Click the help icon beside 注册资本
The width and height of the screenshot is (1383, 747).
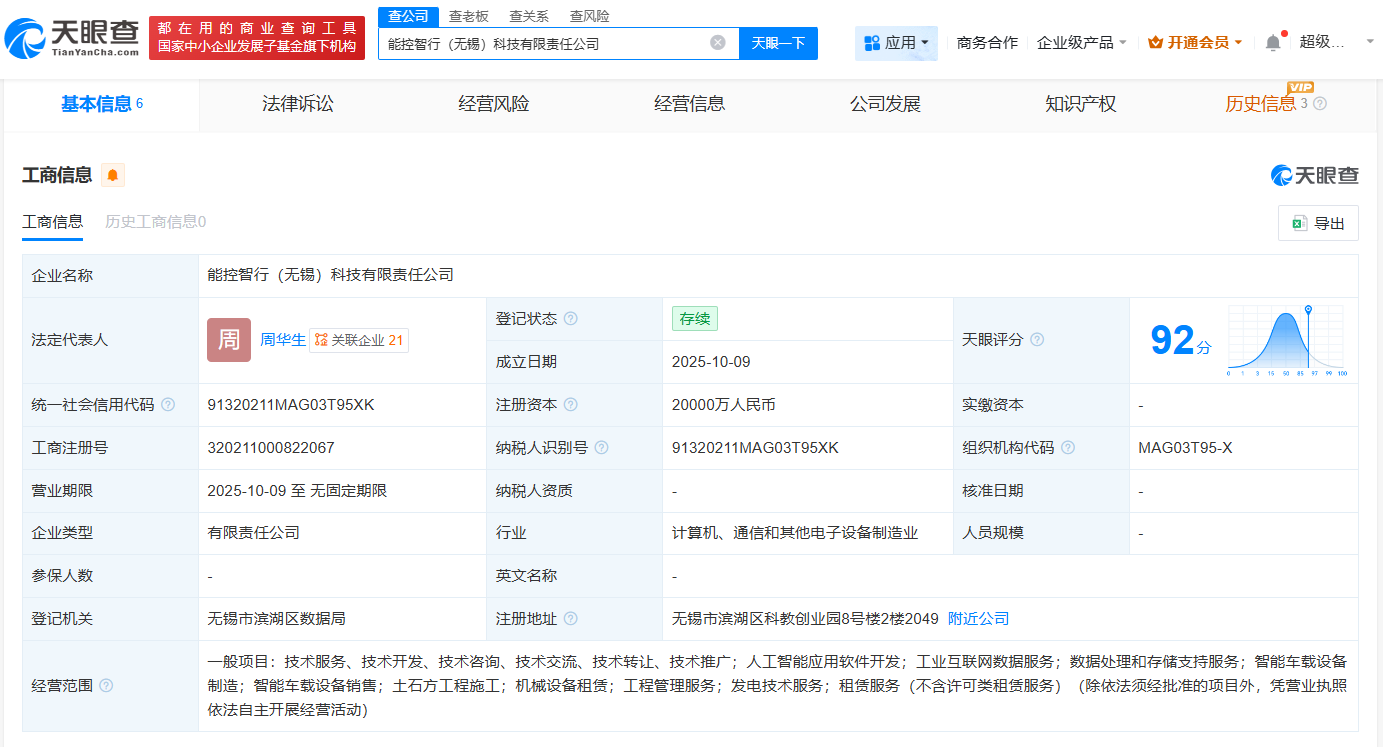click(570, 405)
